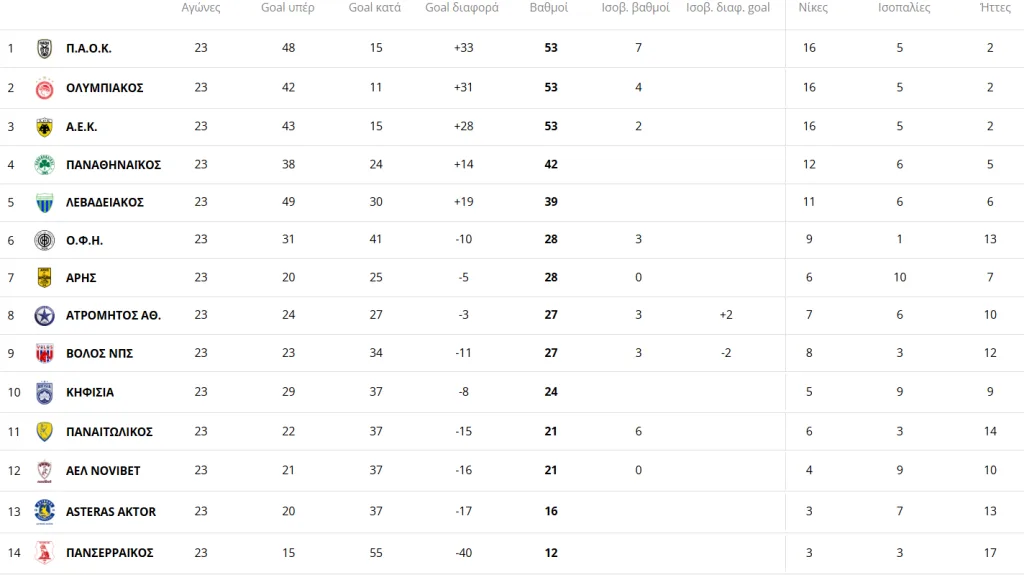The image size is (1024, 575).
Task: Click the Α.Ε.Κ. yellow crest icon
Action: tap(44, 127)
